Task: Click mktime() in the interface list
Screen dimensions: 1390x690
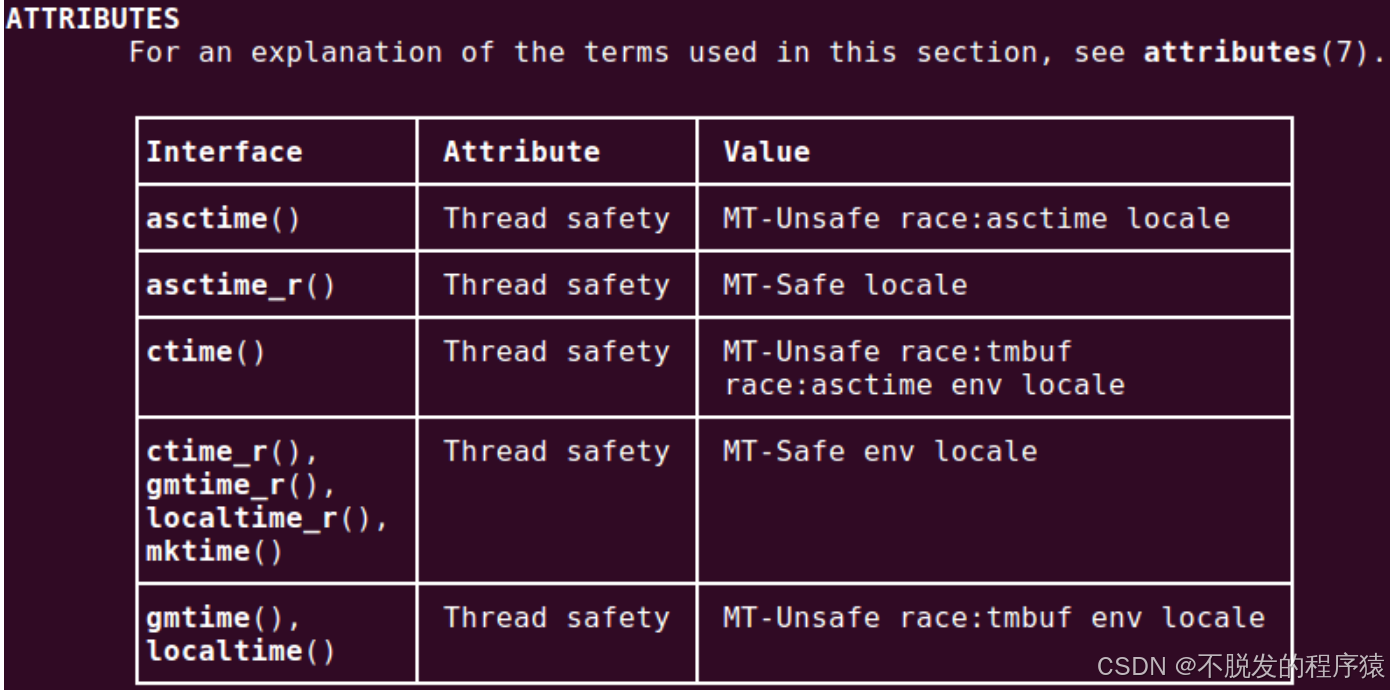Action: tap(215, 551)
